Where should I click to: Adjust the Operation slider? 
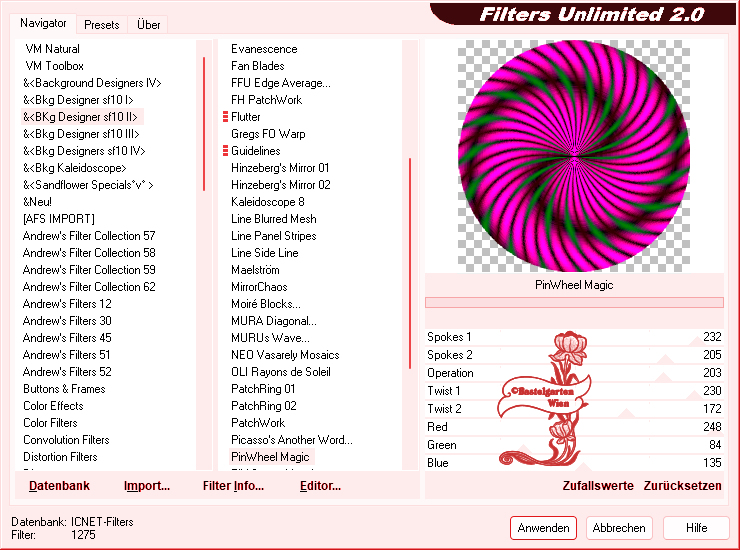(574, 373)
